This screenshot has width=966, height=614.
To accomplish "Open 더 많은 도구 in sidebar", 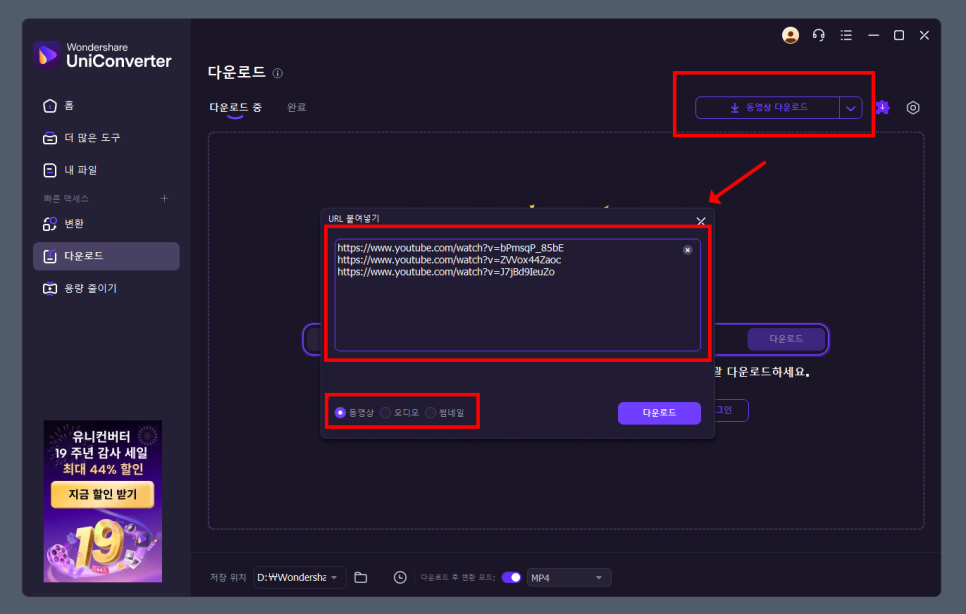I will click(x=107, y=138).
